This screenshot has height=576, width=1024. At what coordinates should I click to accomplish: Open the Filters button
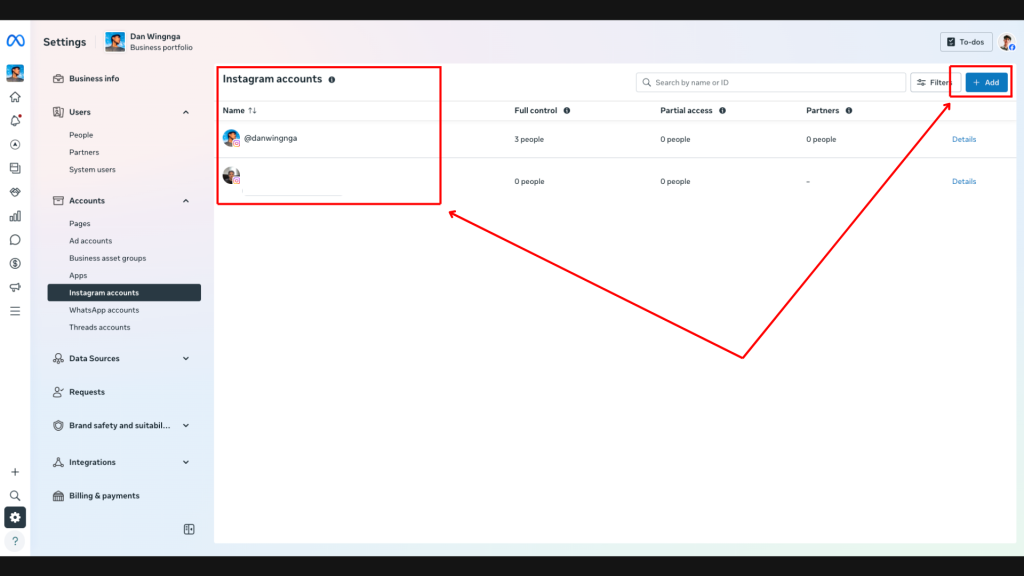(x=935, y=82)
